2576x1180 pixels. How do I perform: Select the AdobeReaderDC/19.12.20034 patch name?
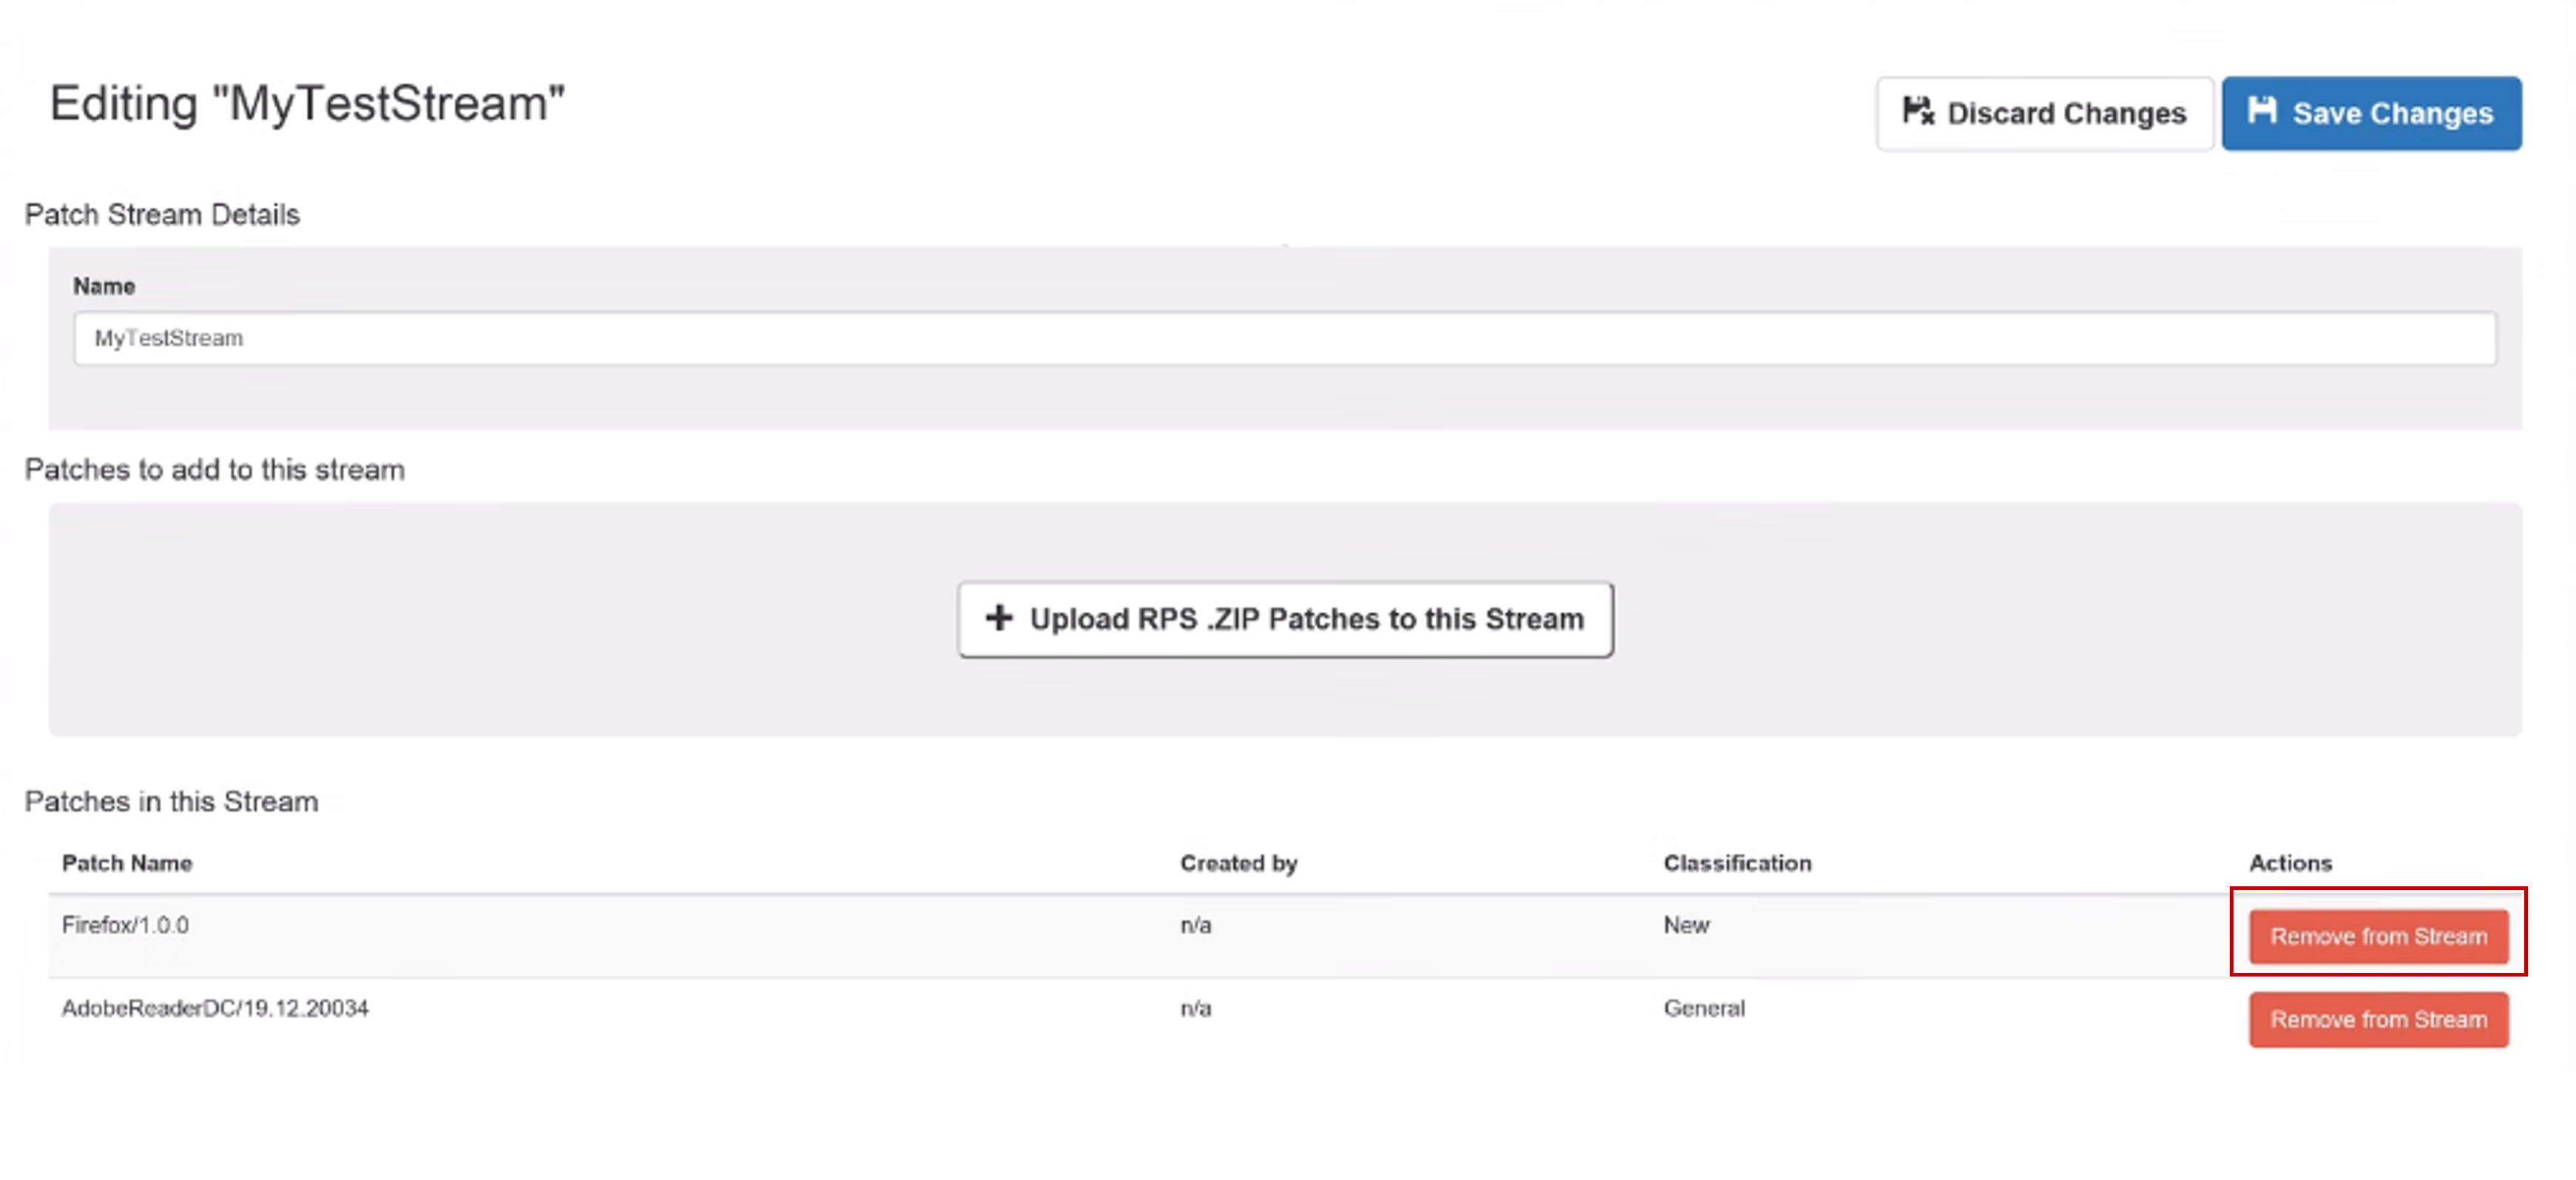point(215,1008)
